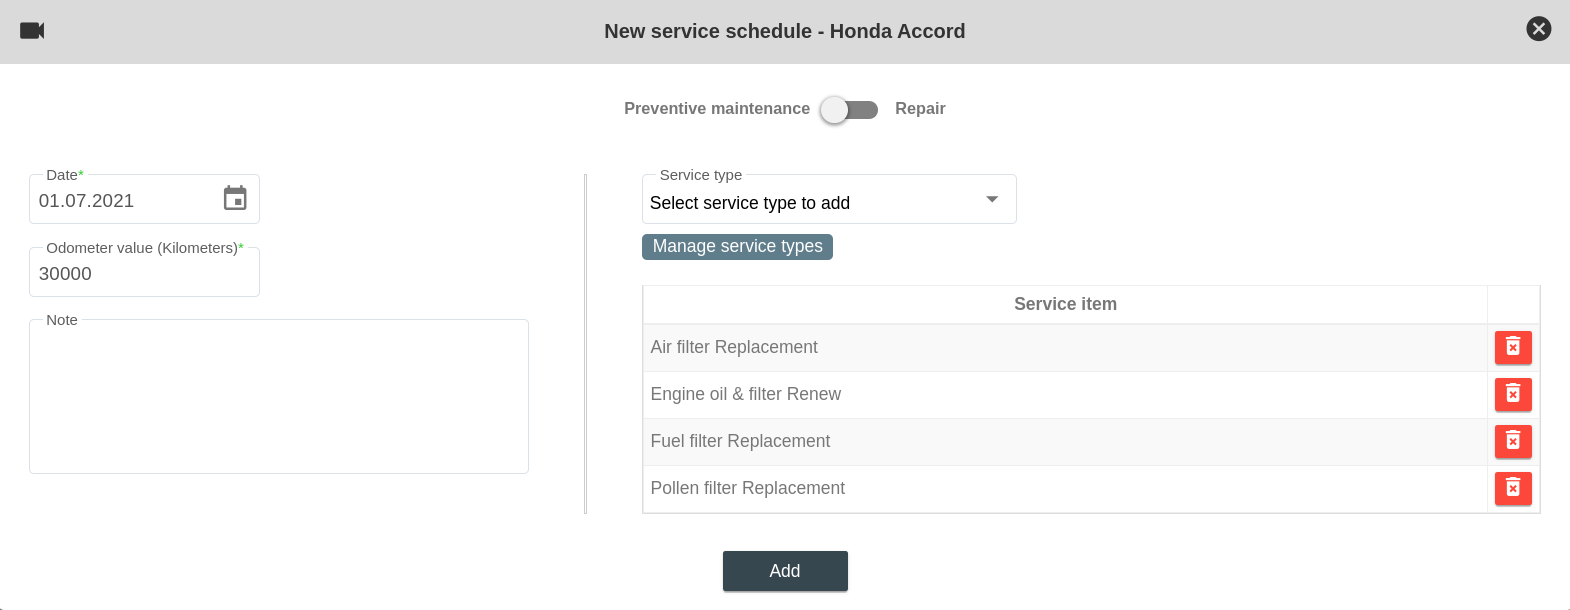Click the Odometer value field
The width and height of the screenshot is (1570, 610).
144,274
